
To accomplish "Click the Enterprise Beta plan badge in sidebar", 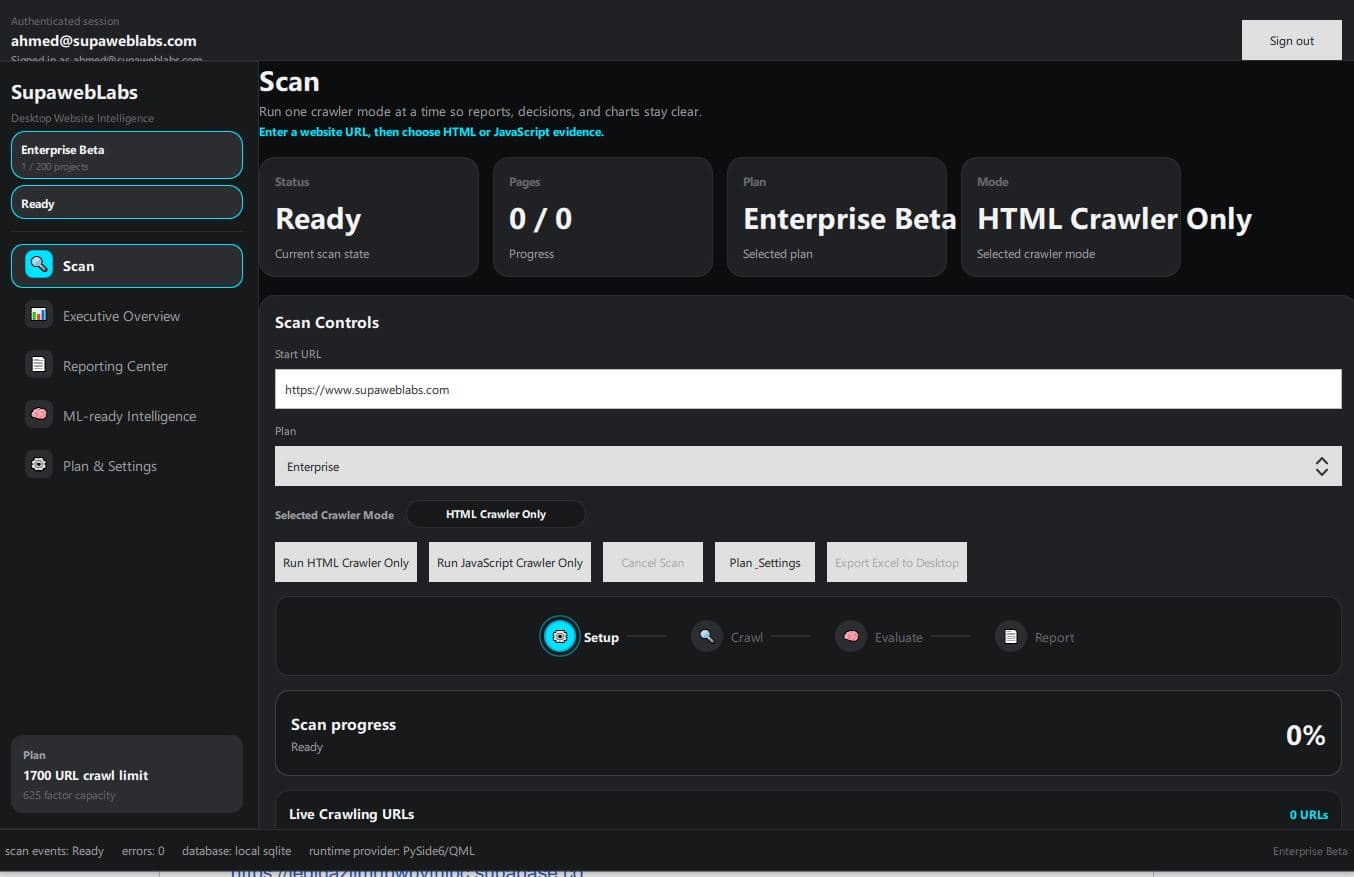I will point(127,155).
